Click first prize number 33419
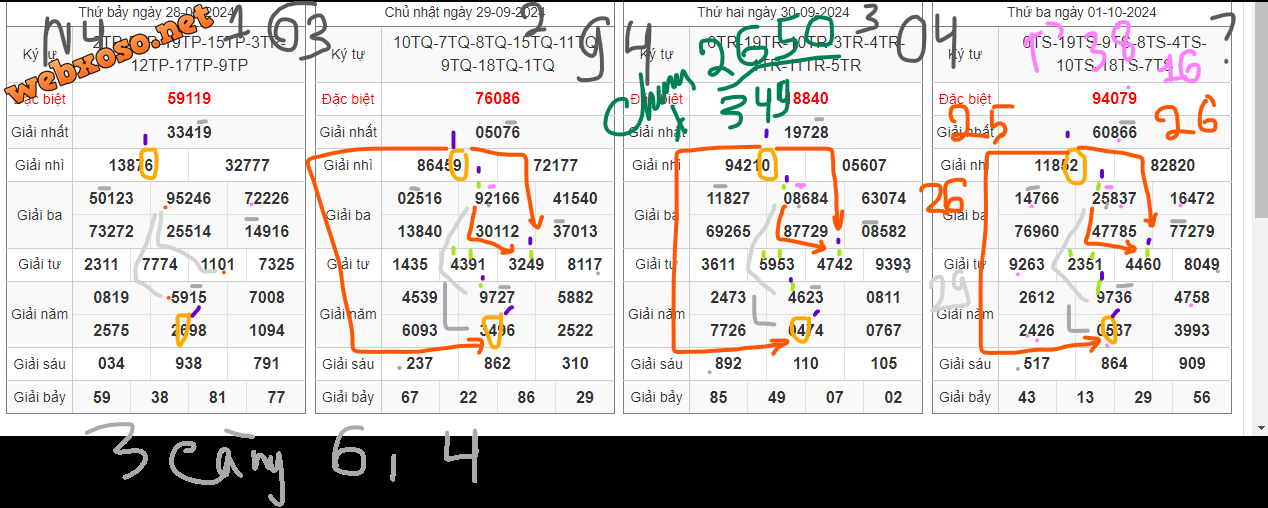The image size is (1268, 508). (x=189, y=132)
